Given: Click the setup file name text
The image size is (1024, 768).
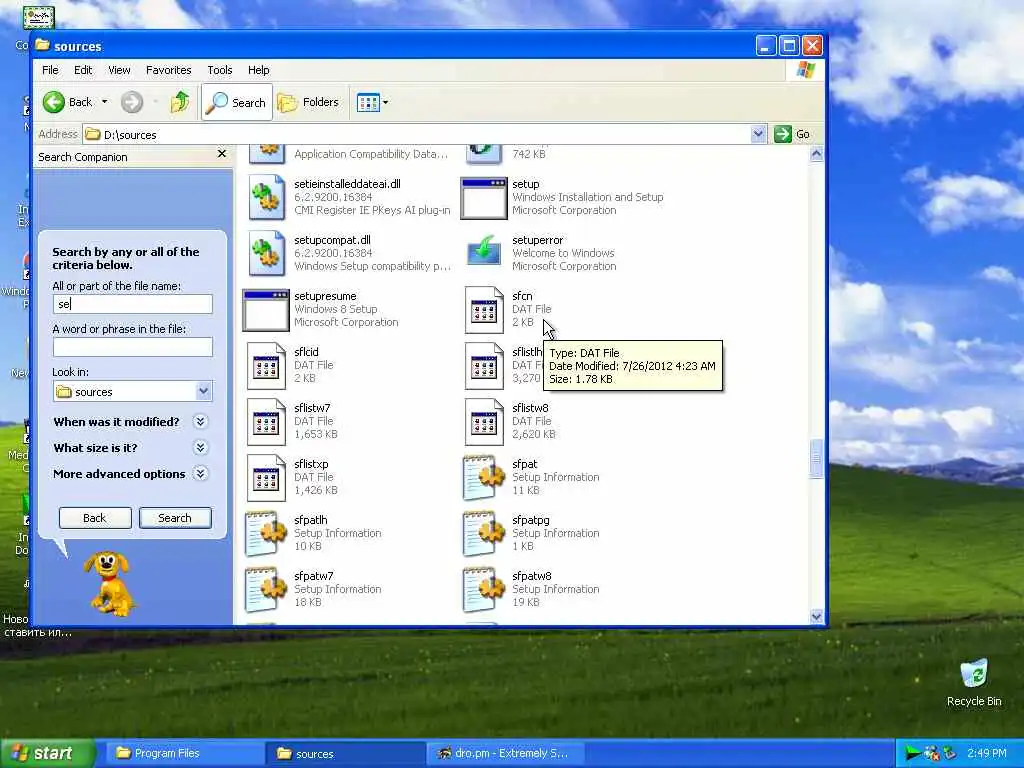Looking at the screenshot, I should tap(526, 184).
